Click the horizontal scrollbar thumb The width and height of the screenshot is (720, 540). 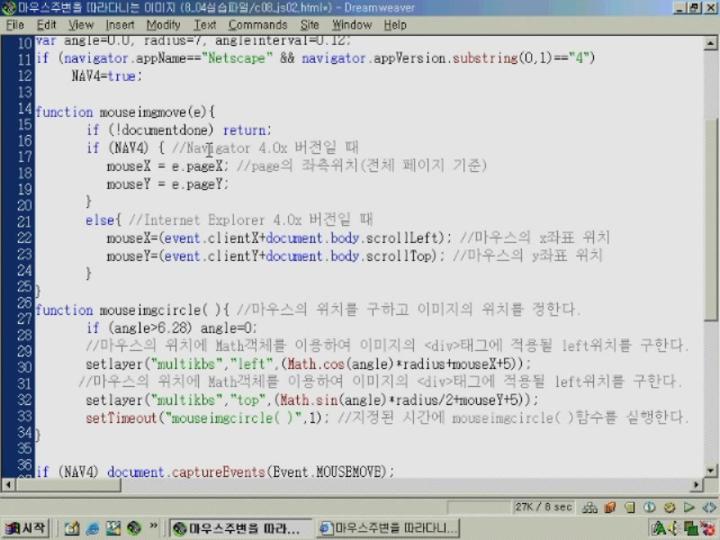point(68,484)
